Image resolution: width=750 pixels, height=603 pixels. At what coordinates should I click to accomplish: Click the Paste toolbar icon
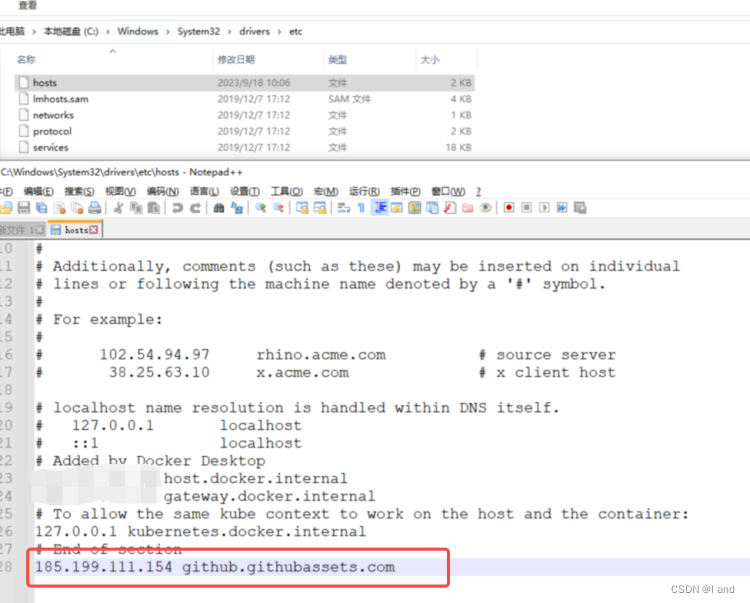pyautogui.click(x=154, y=208)
